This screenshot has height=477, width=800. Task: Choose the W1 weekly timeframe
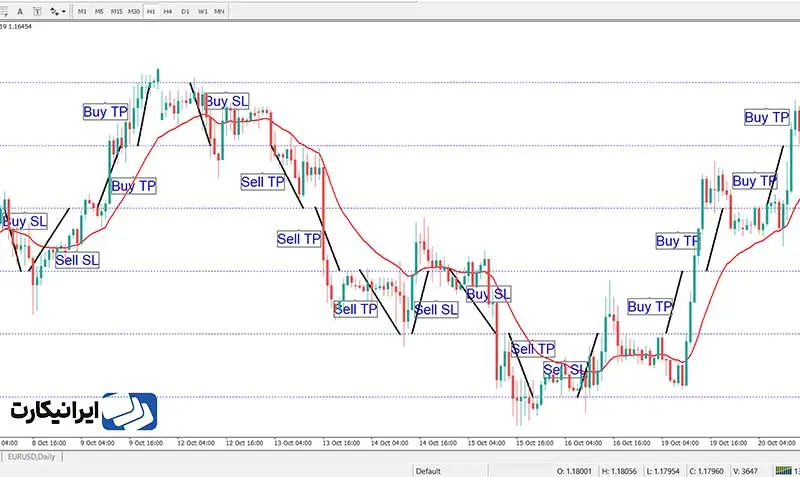[x=202, y=12]
